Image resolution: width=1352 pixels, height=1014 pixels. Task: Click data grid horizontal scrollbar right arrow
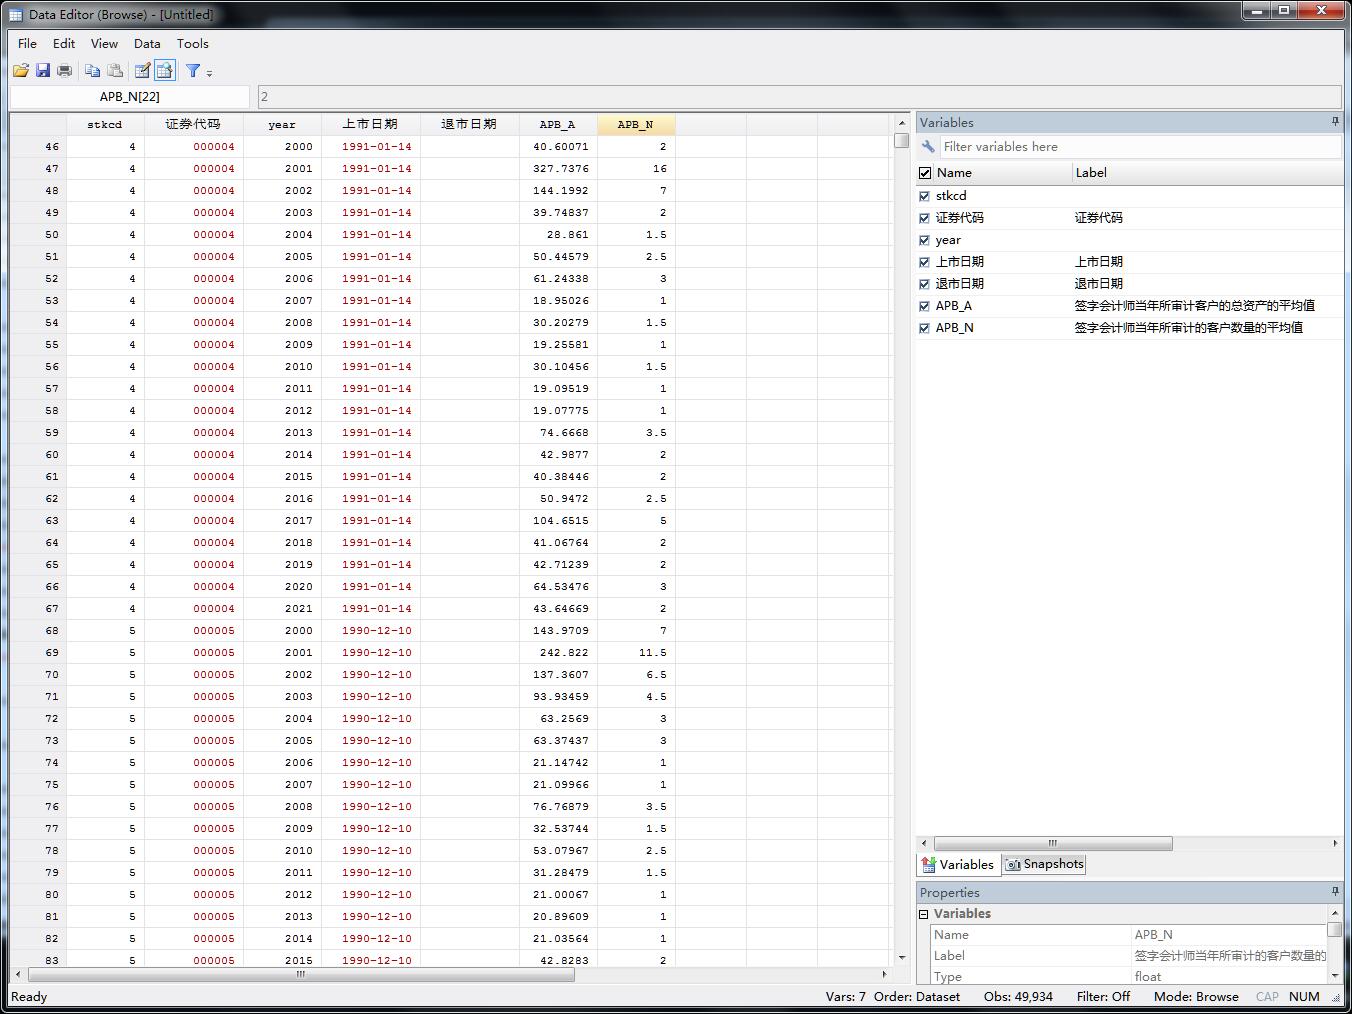pyautogui.click(x=884, y=974)
